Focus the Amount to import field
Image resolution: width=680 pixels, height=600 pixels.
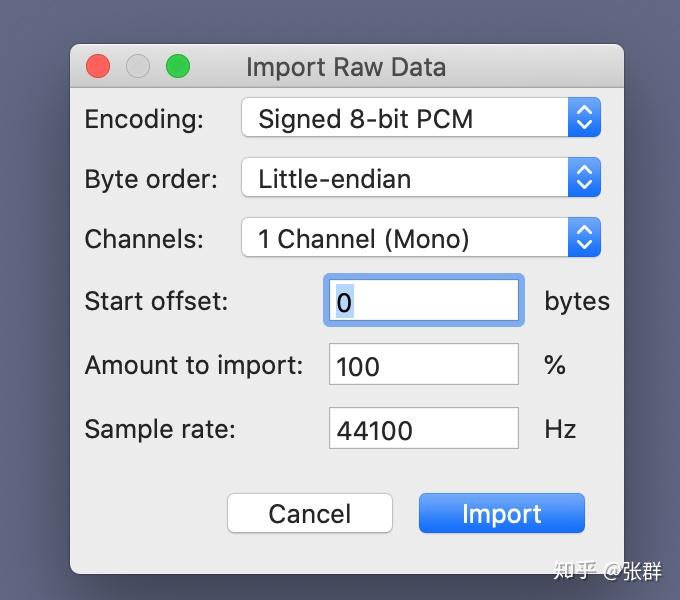[x=423, y=365]
